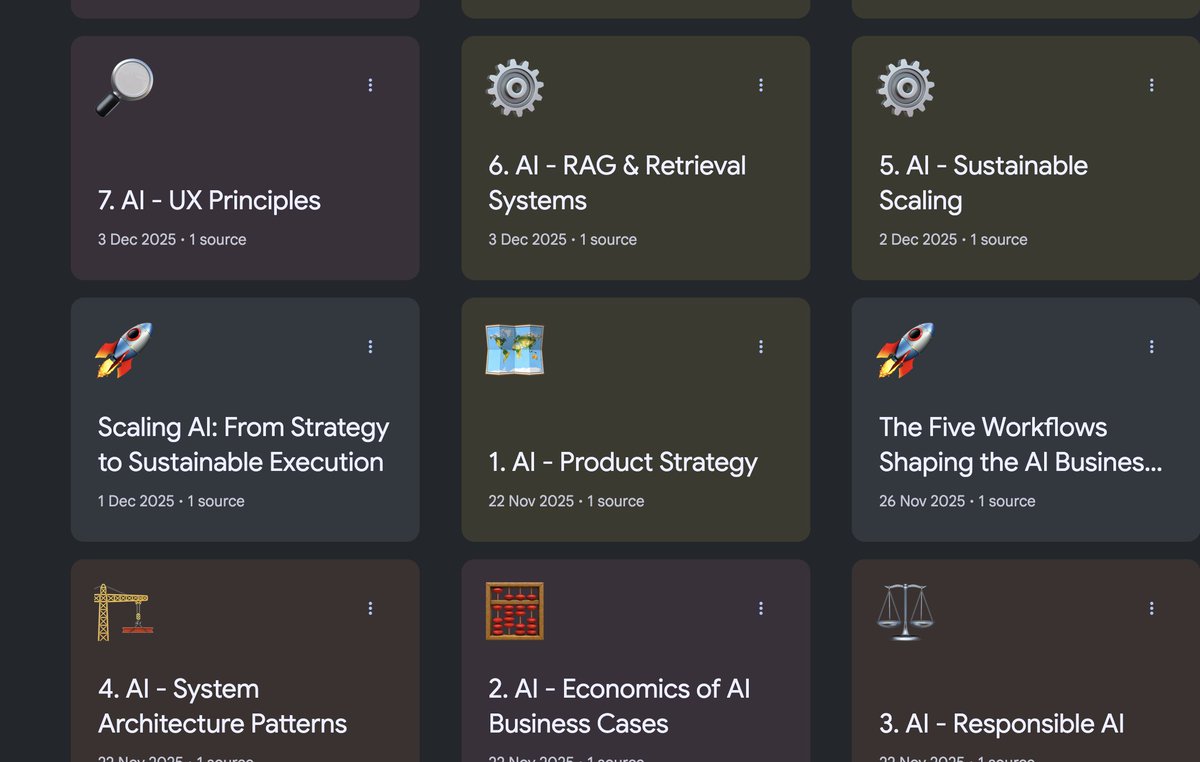Click the balance scale emoji on Responsible AI card
Viewport: 1200px width, 762px height.
pos(906,611)
